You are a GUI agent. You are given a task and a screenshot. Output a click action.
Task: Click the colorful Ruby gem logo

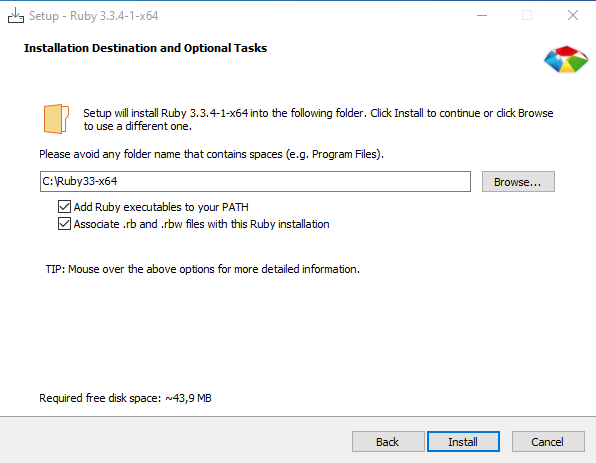pos(566,60)
